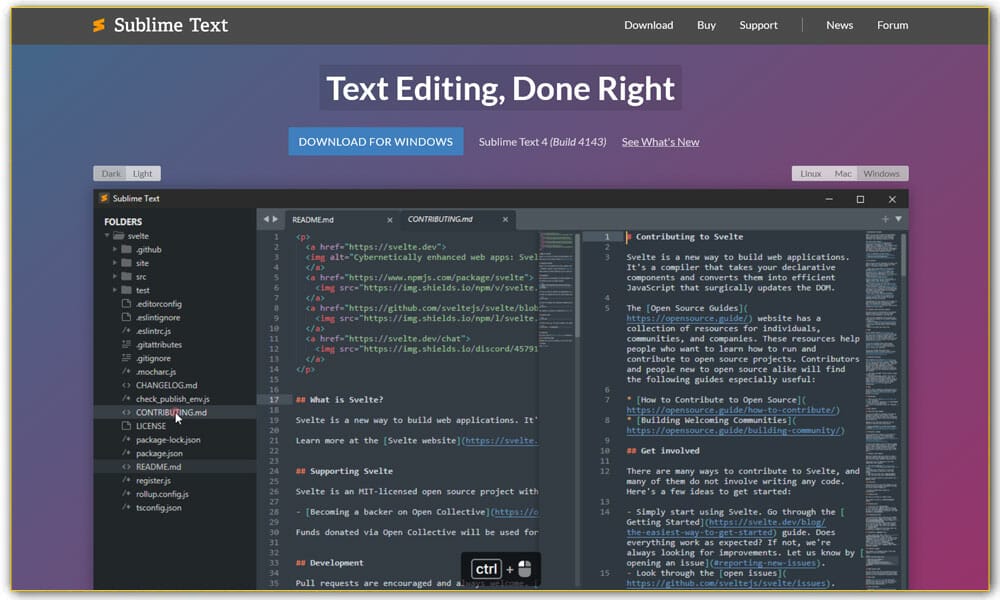Click the DOWNLOAD FOR WINDOWS button
Screen dimensions: 1000x600
(x=375, y=141)
